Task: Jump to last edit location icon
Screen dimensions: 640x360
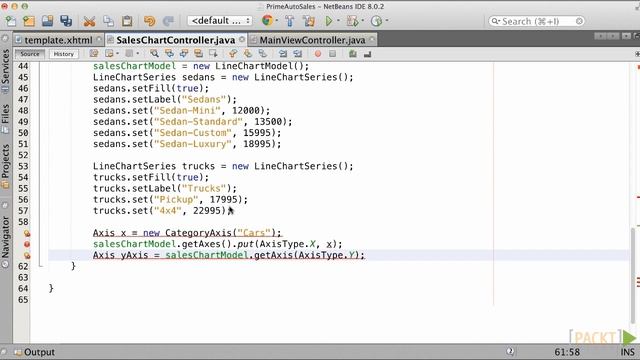Action: click(94, 53)
